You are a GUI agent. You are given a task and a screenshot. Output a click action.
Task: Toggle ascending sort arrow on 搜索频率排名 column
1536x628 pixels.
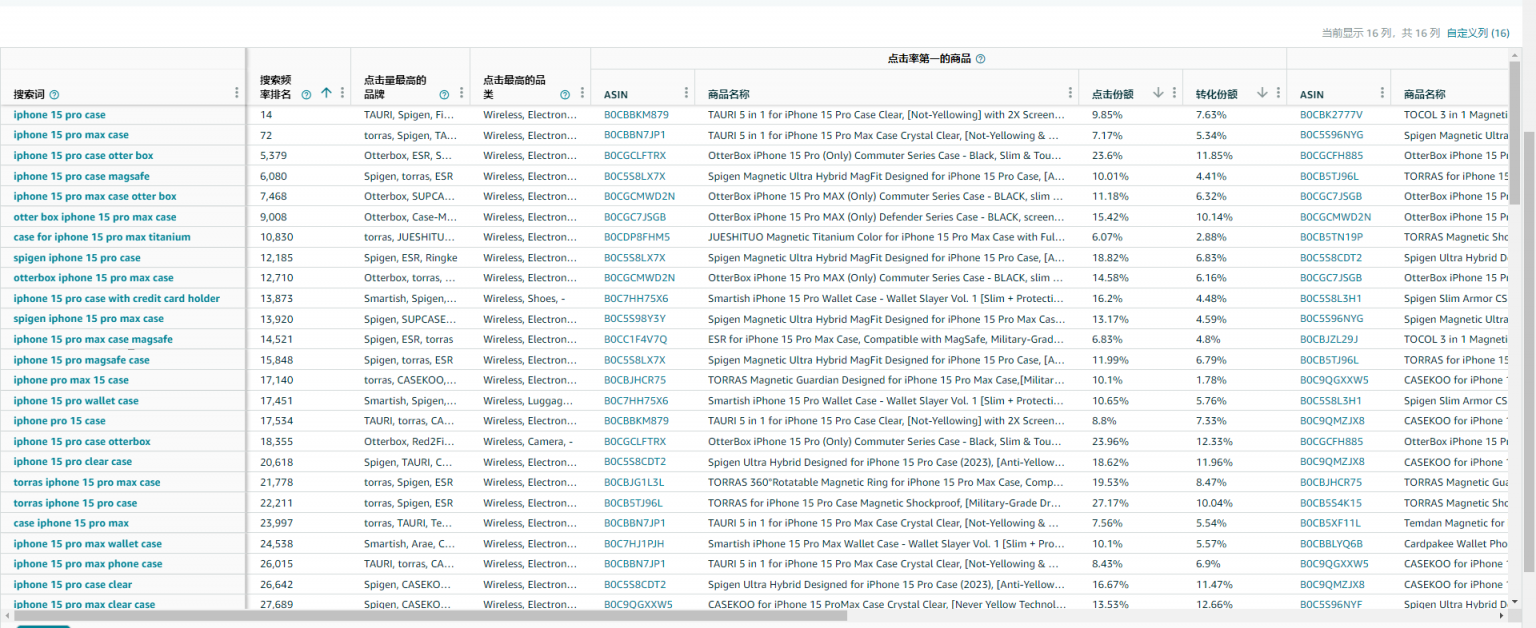326,93
